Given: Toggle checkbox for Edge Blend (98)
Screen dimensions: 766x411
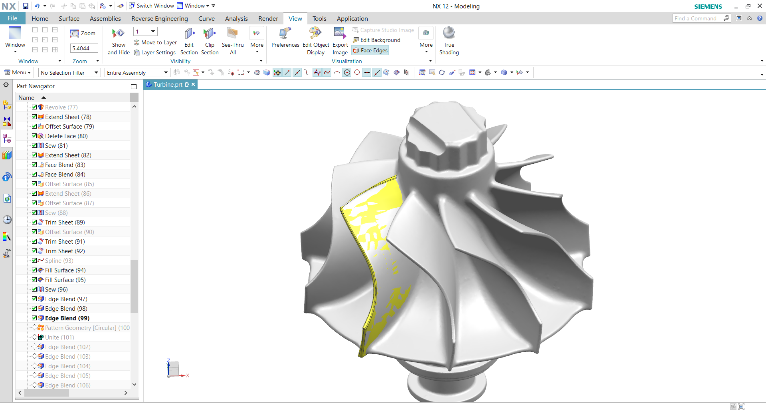Looking at the screenshot, I should point(35,308).
